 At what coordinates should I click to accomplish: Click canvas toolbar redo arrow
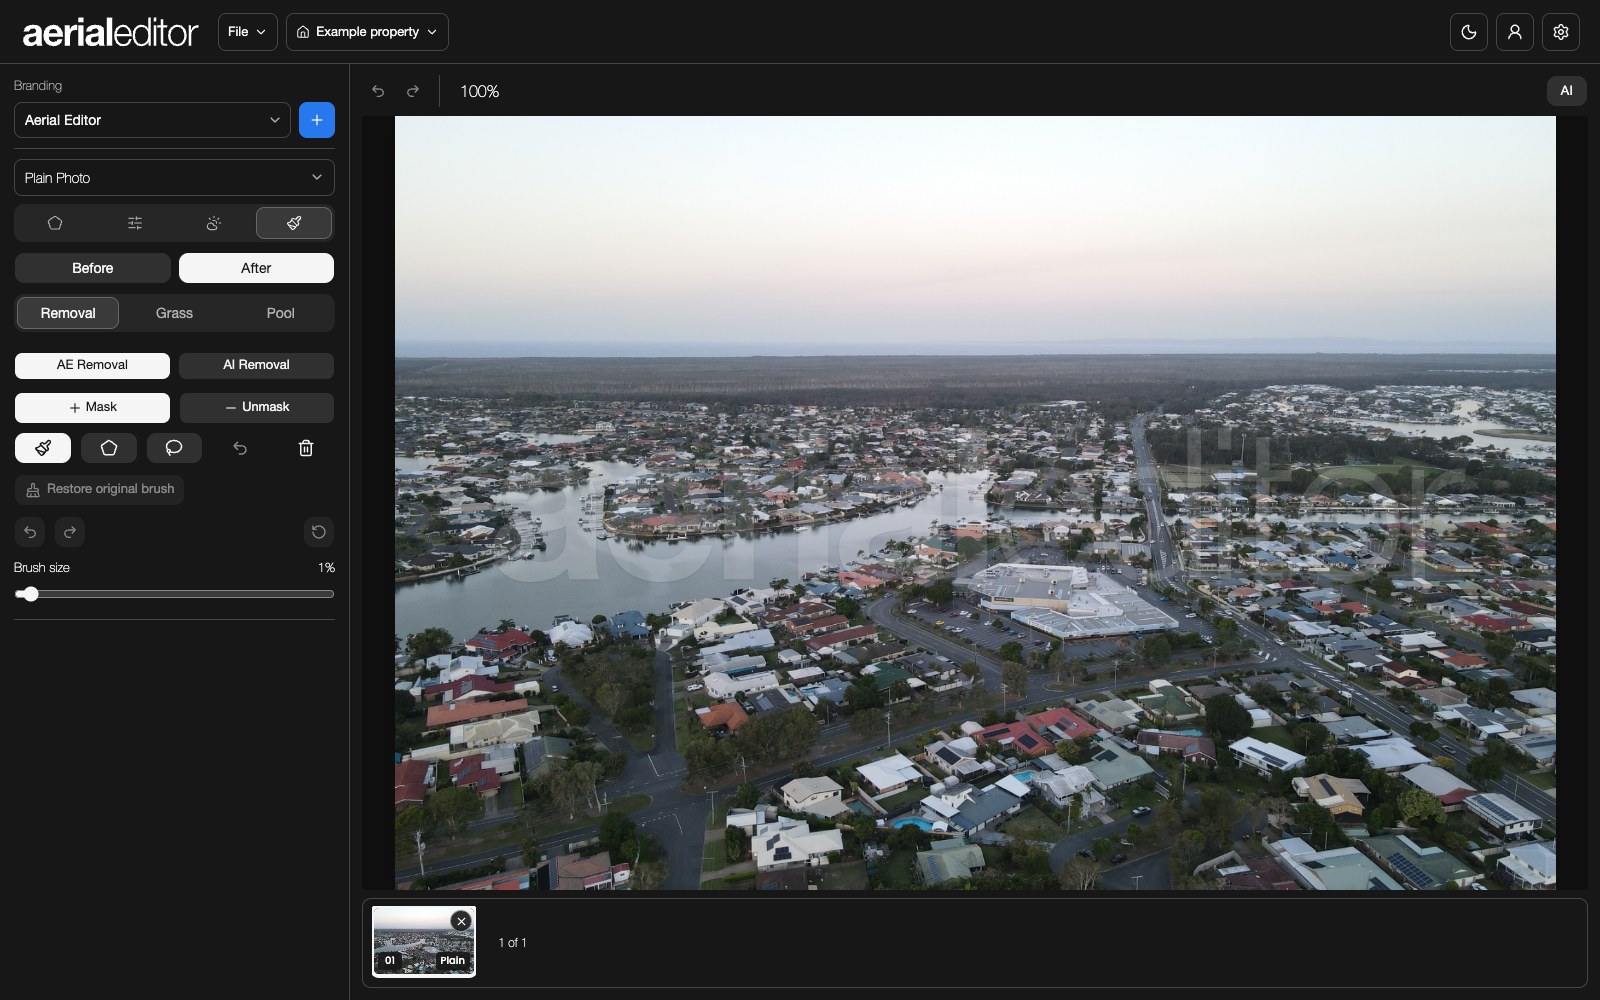tap(412, 91)
